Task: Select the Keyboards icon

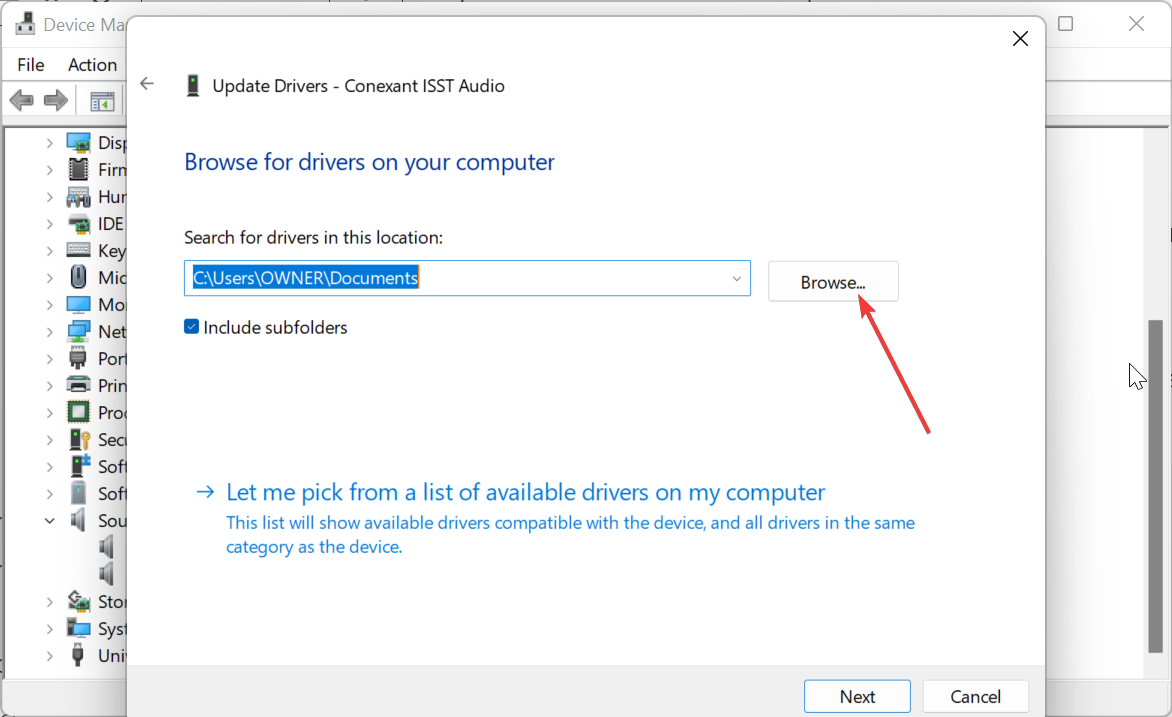Action: [78, 250]
